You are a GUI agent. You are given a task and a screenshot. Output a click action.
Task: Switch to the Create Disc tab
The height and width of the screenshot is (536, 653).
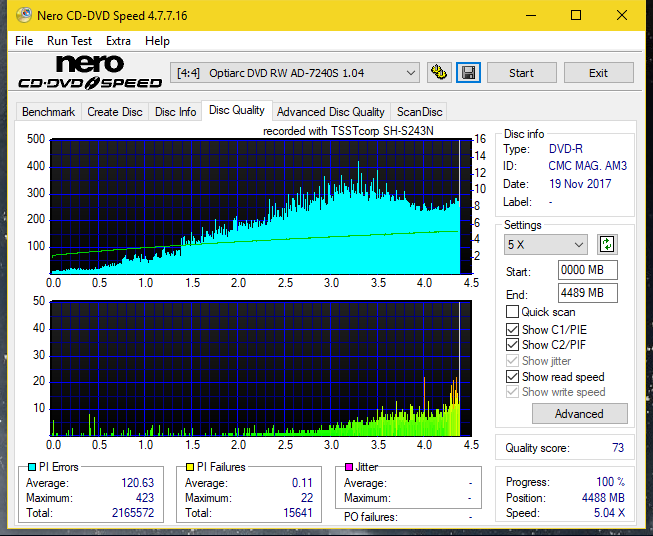tap(115, 112)
